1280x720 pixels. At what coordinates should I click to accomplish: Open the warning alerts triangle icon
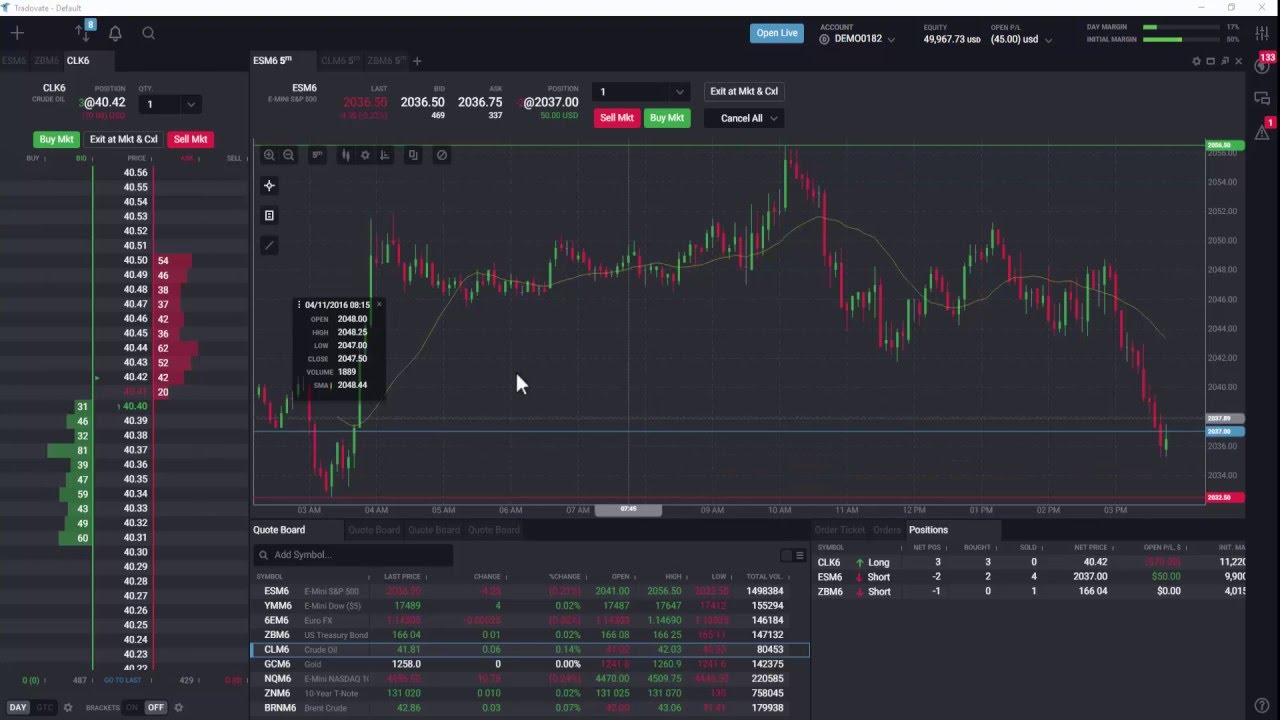[x=1262, y=131]
